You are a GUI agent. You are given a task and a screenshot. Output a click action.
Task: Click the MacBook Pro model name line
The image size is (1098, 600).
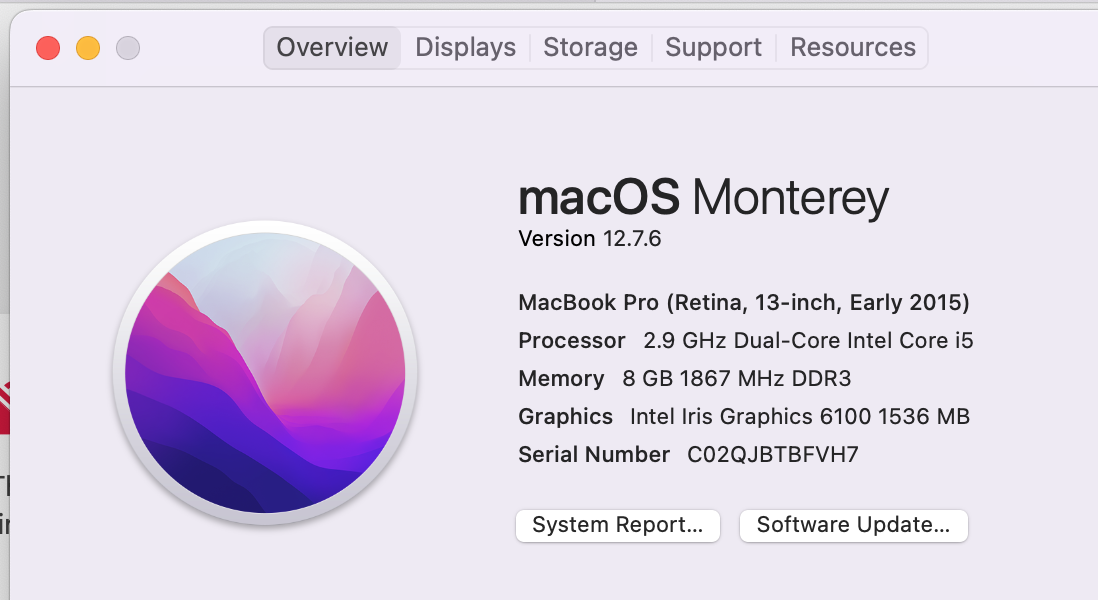tap(744, 302)
